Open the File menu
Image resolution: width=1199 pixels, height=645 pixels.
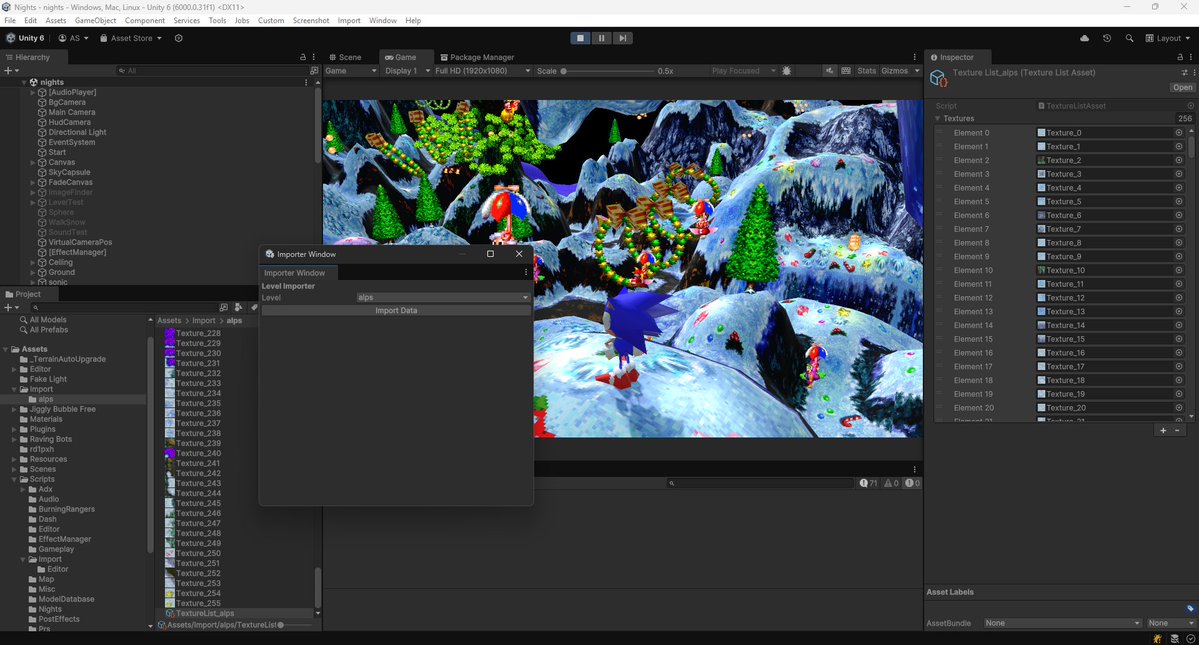coord(10,21)
